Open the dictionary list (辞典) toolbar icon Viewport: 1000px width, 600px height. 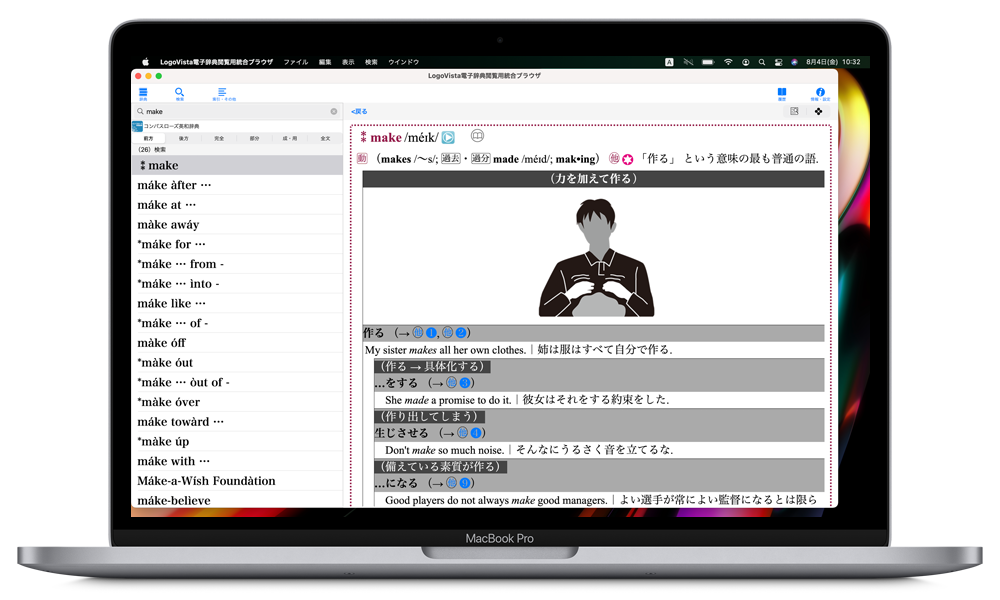pos(143,94)
